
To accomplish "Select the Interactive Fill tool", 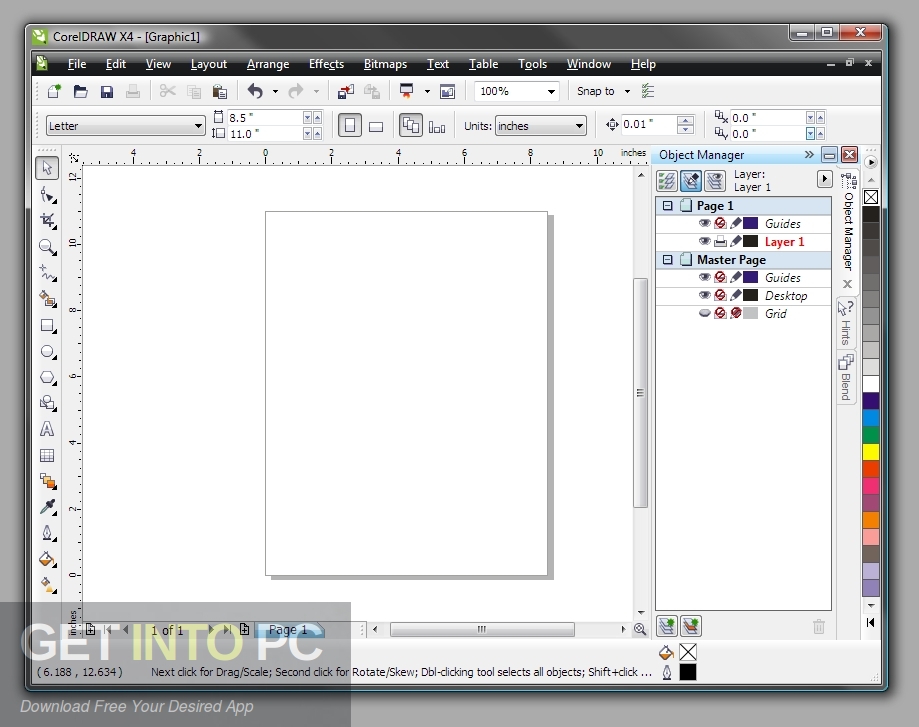I will (x=47, y=585).
